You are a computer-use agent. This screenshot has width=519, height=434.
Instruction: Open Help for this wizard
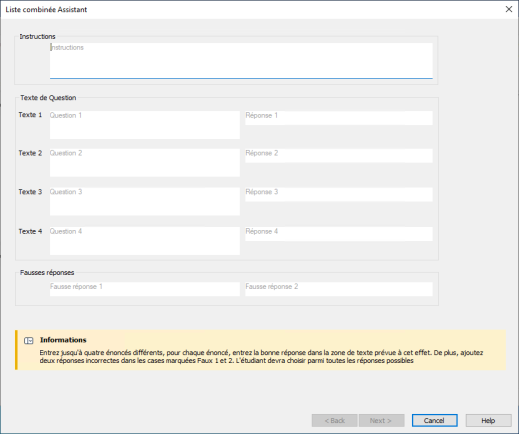[488, 420]
